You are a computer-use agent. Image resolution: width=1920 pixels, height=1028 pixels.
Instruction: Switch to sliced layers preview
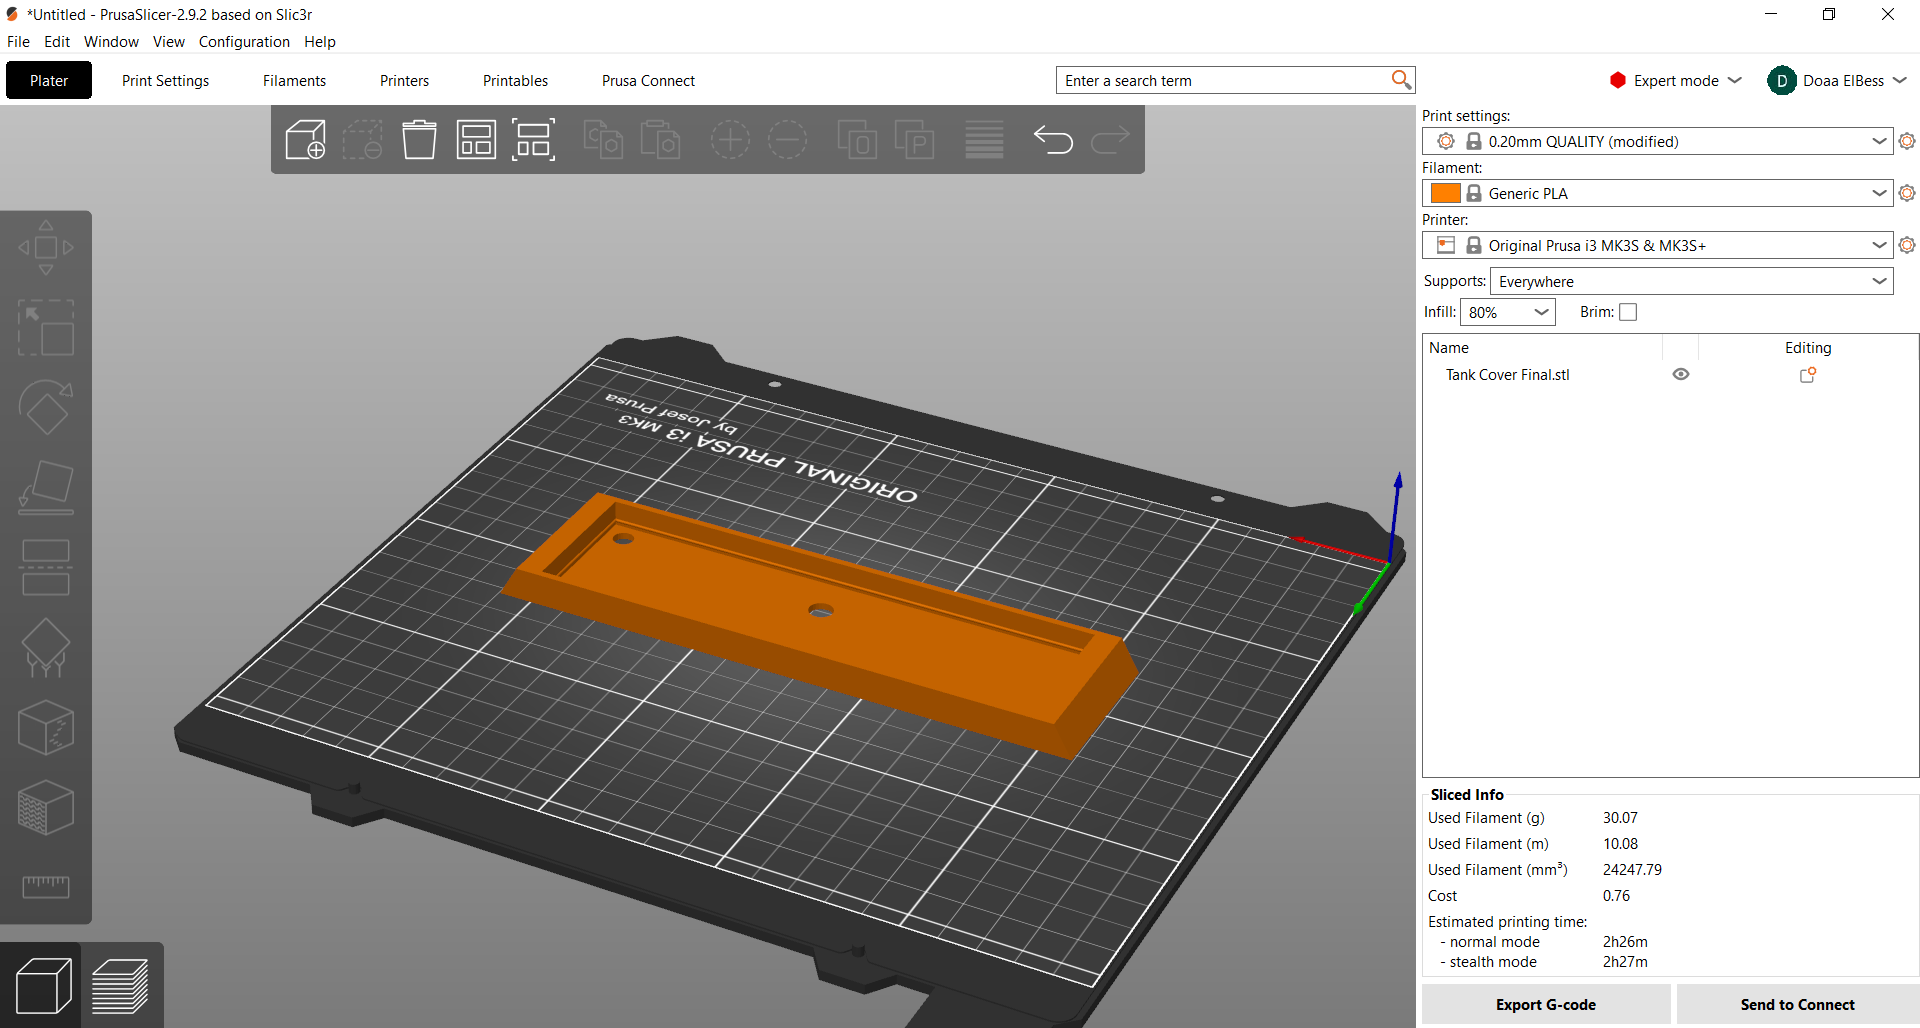(x=121, y=986)
